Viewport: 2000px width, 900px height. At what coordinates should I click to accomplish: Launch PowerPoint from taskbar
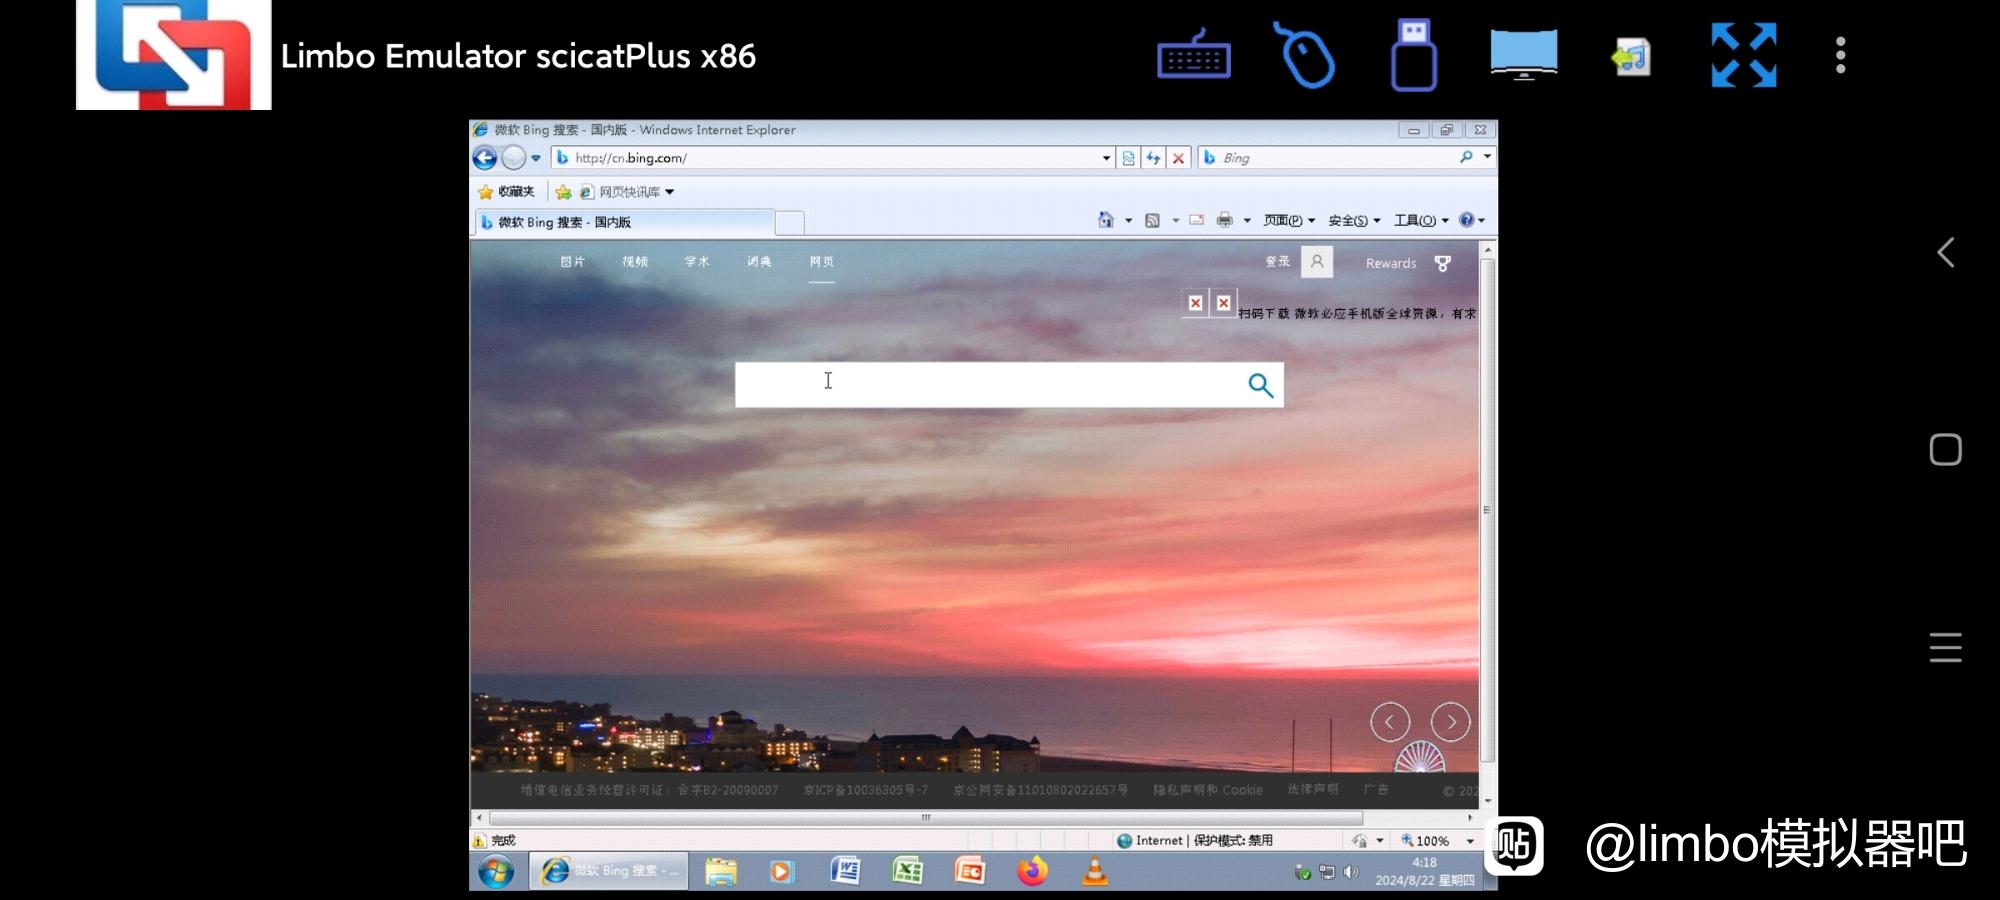pyautogui.click(x=969, y=872)
